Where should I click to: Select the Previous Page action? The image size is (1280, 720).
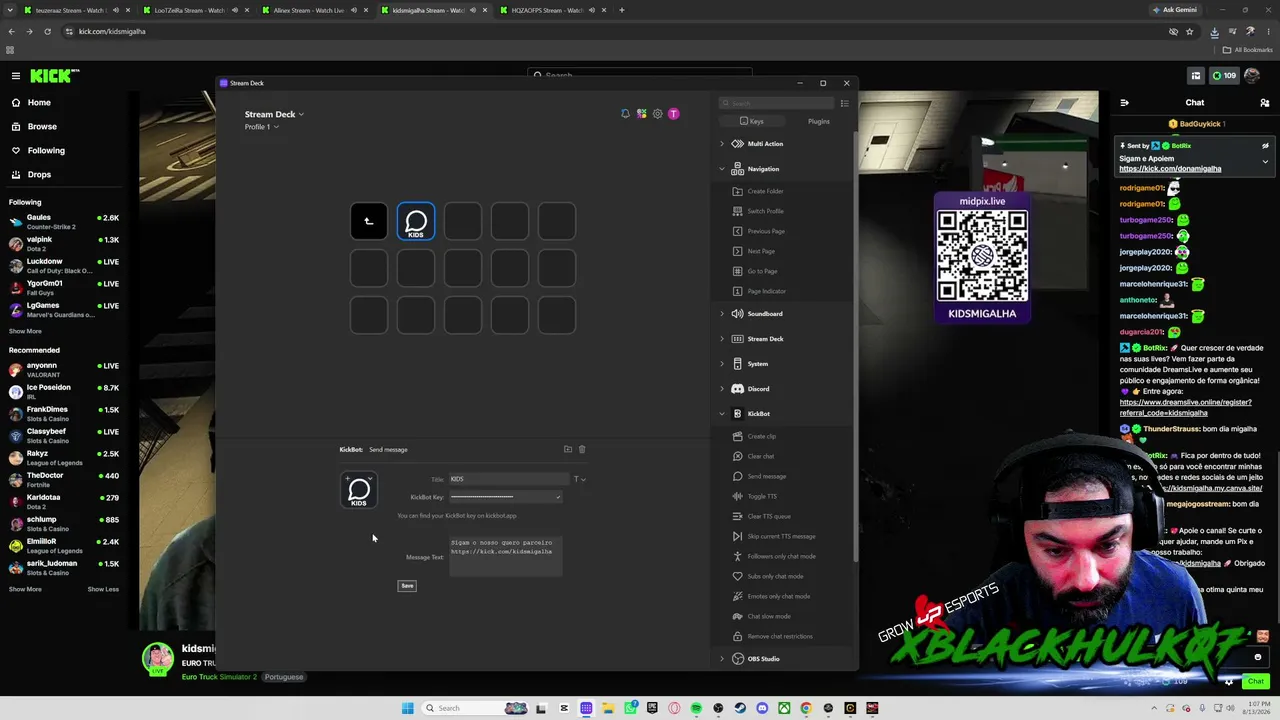766,231
